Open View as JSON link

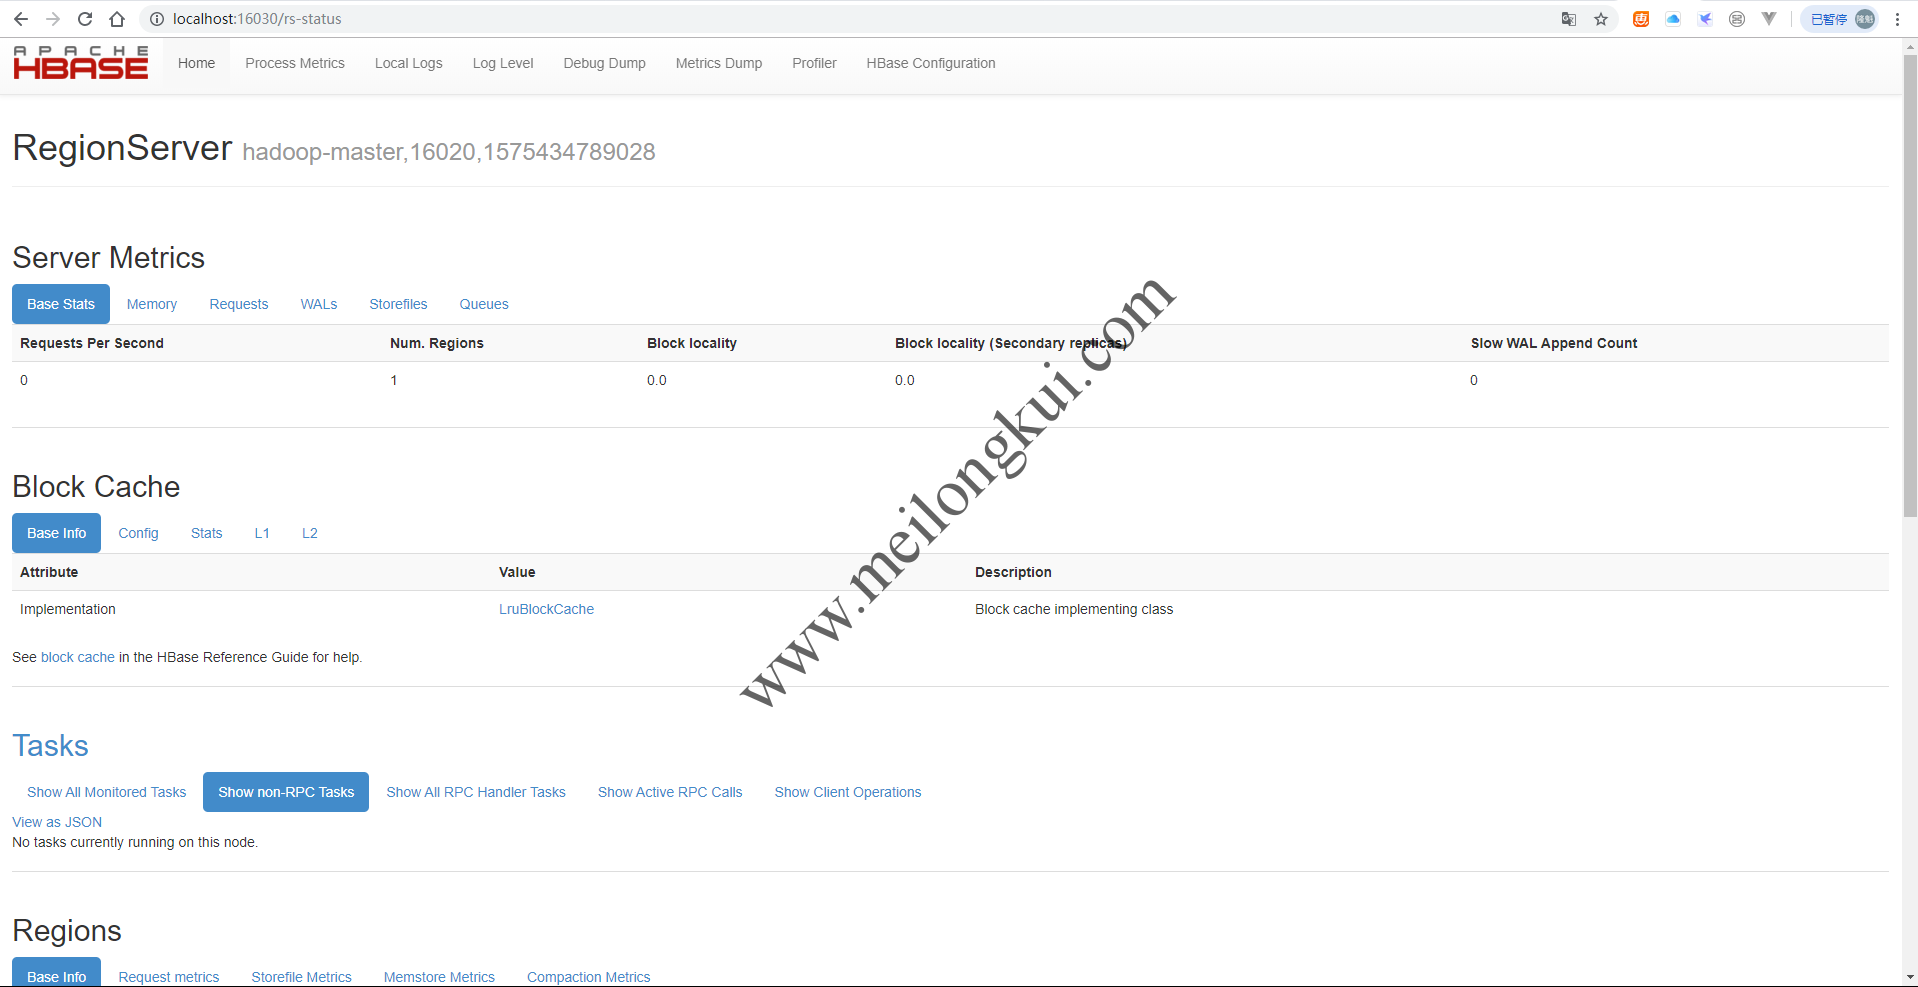click(57, 822)
